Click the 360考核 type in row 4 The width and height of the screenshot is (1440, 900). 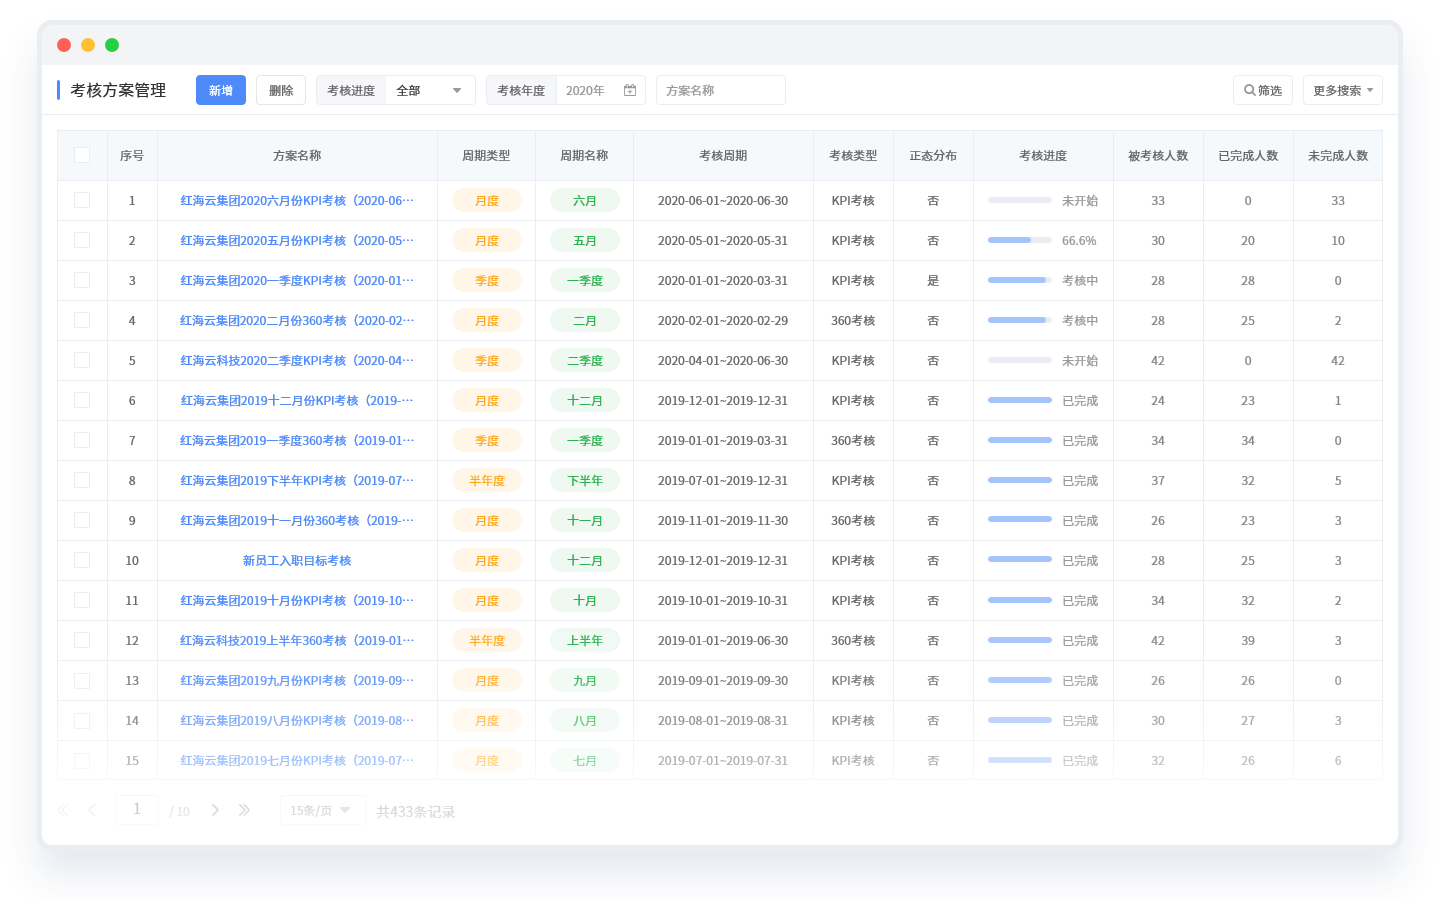(x=853, y=320)
